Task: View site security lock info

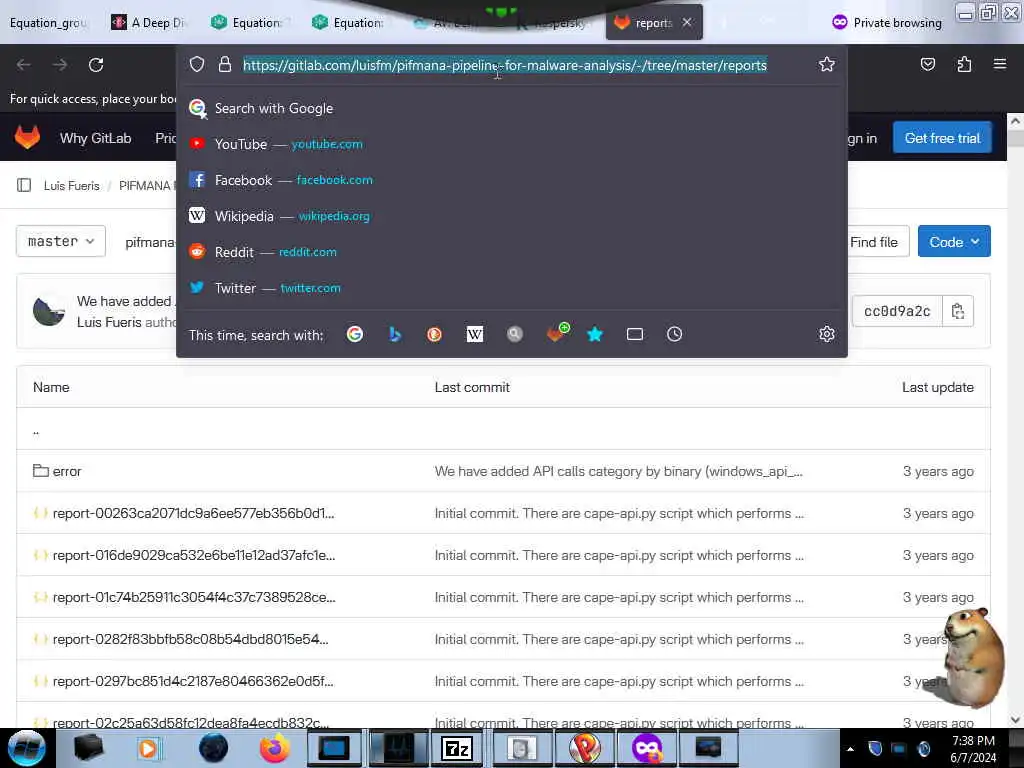Action: [x=225, y=64]
